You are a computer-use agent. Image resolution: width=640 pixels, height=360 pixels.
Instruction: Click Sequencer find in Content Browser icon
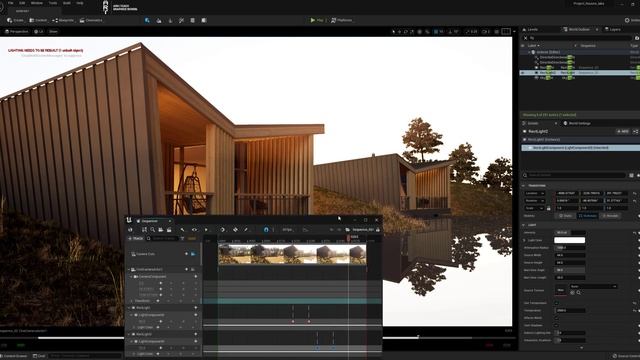[153, 230]
